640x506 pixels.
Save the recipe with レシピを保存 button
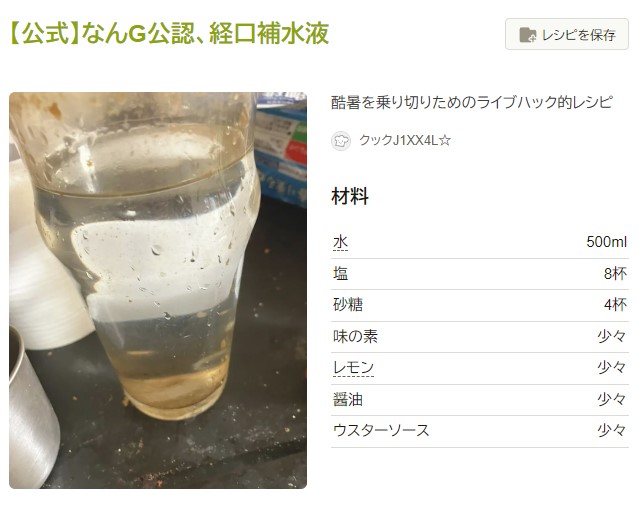567,34
